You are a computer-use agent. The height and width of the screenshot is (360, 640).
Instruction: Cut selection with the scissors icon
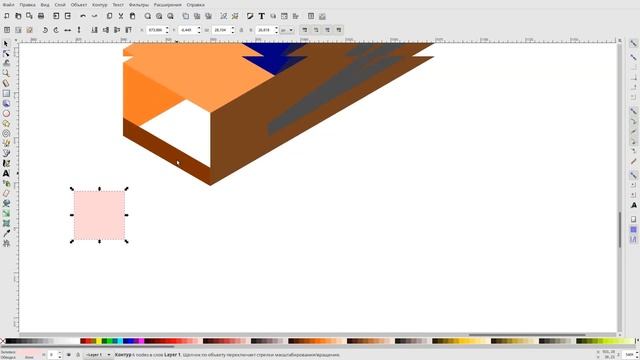tap(121, 16)
